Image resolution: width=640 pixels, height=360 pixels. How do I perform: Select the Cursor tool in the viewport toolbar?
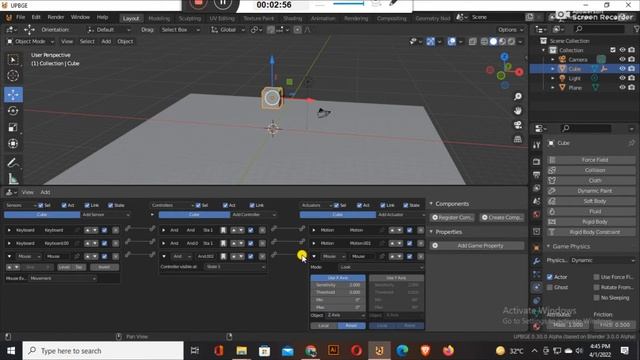[13, 76]
